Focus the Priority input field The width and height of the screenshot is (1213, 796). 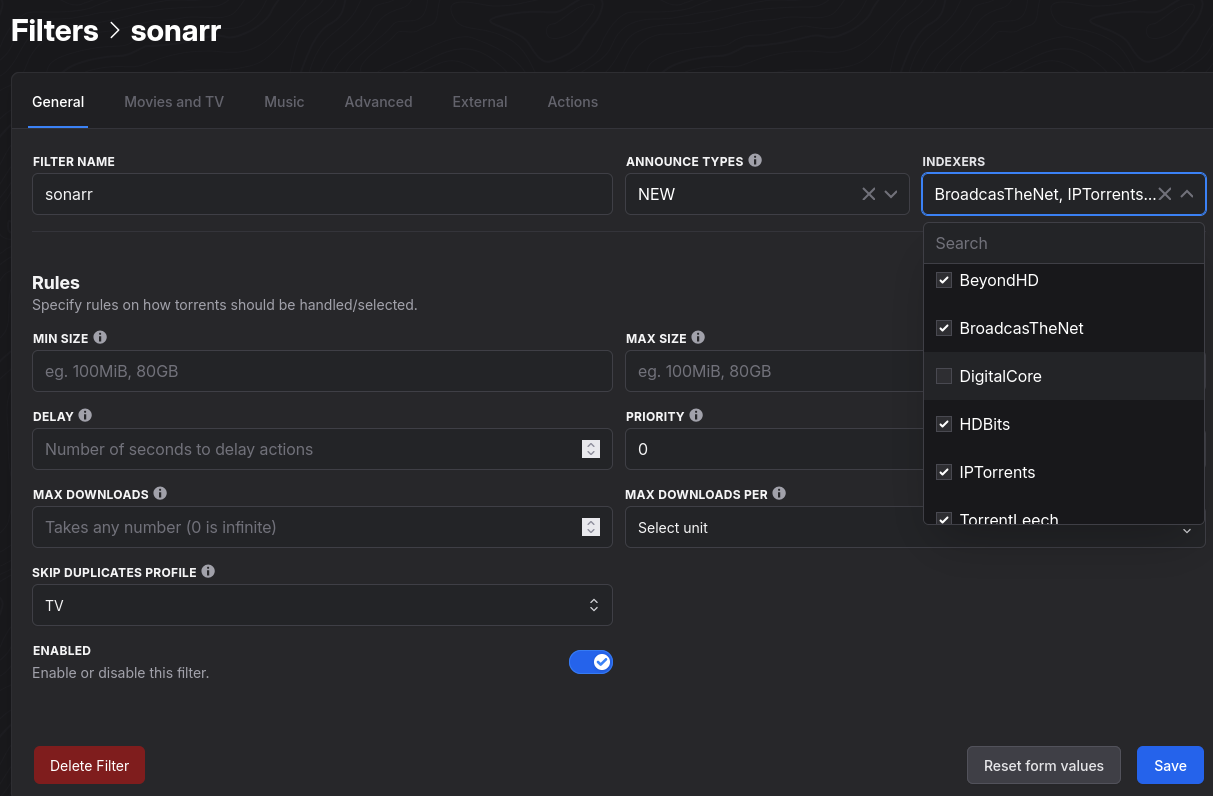tap(774, 449)
